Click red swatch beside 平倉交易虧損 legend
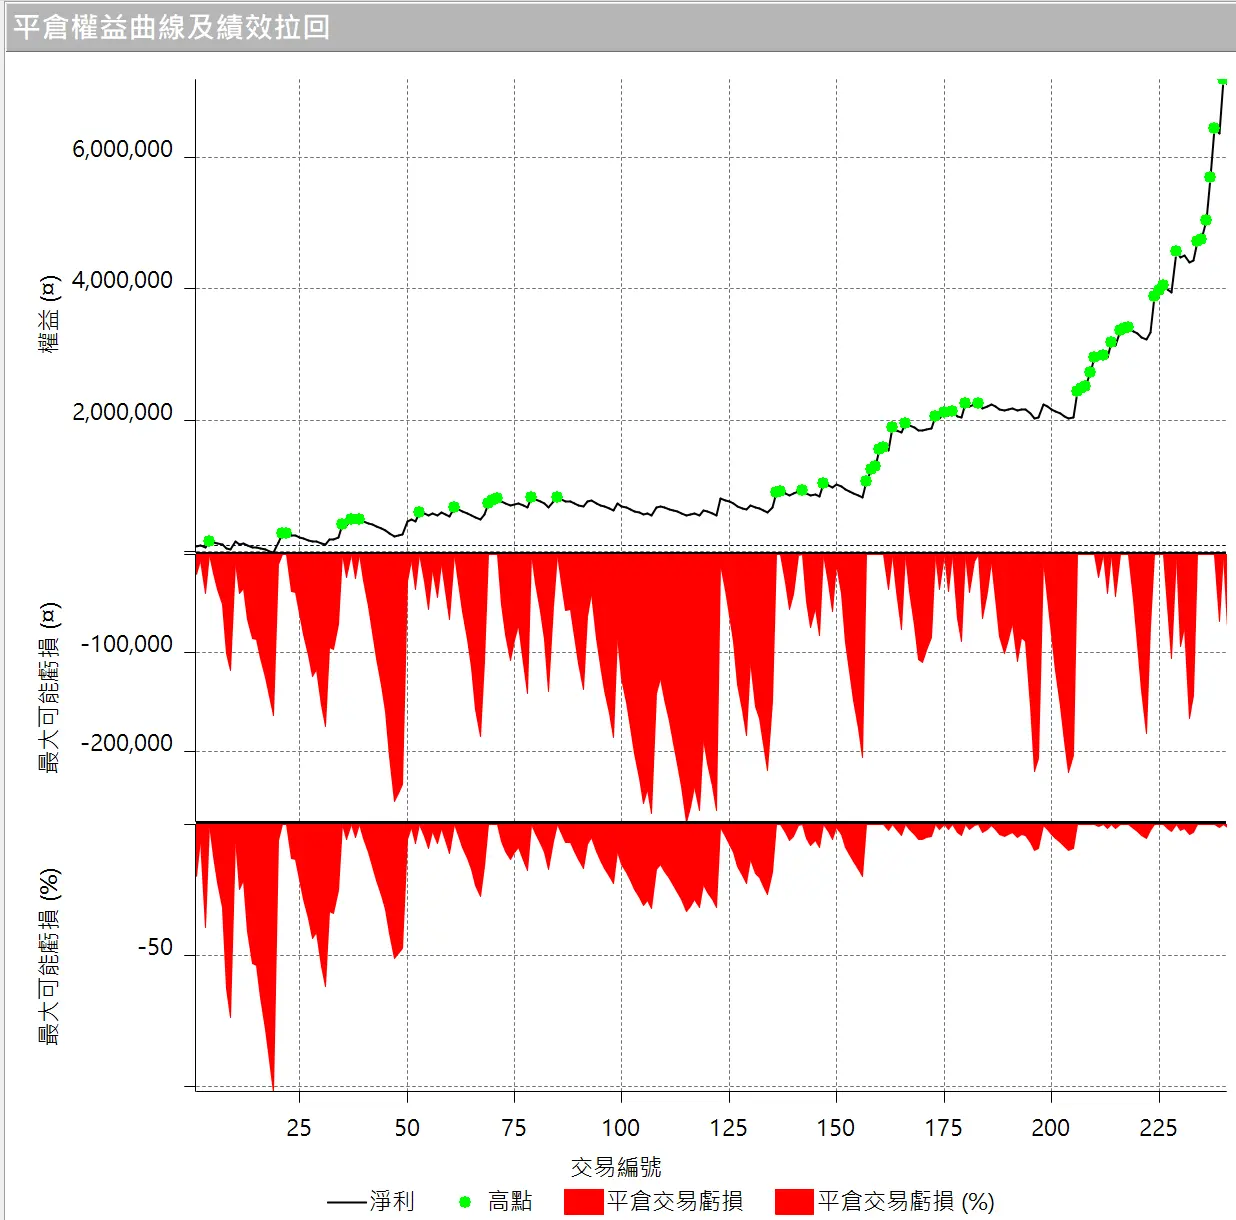The width and height of the screenshot is (1236, 1220). (583, 1202)
